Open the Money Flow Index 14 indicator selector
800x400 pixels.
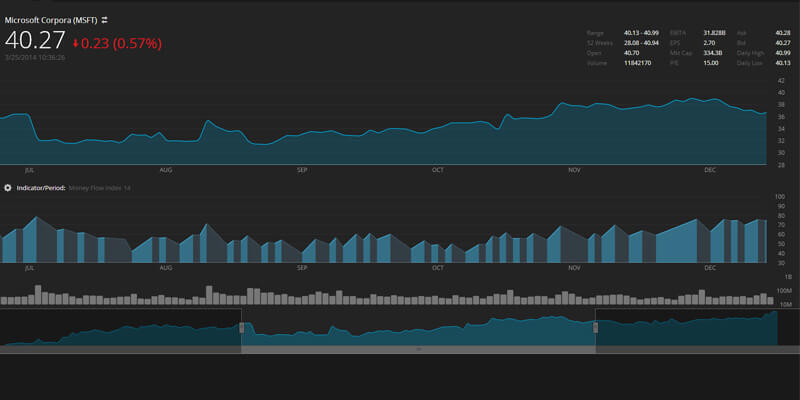click(x=99, y=188)
